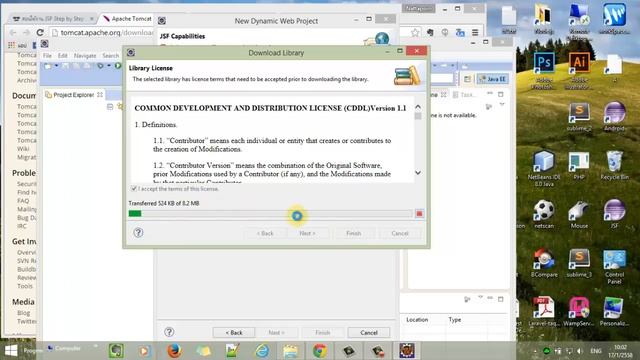Cancel the New Dynamic Web Project wizard
Image resolution: width=640 pixels, height=360 pixels.
click(369, 333)
